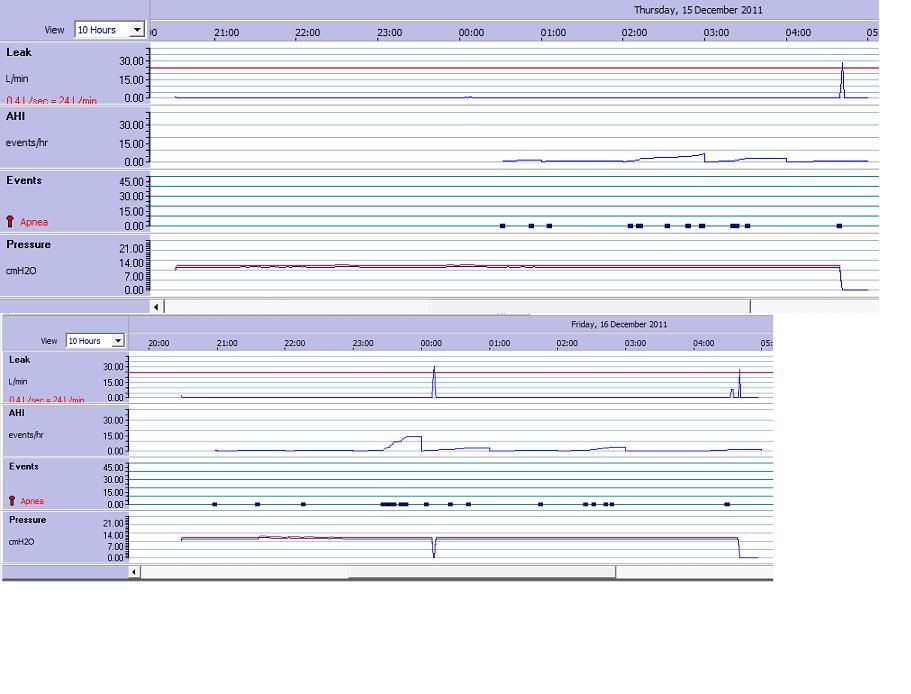The image size is (911, 694).
Task: Click the red Apnea icon in the upper Events panel
Action: (x=11, y=222)
